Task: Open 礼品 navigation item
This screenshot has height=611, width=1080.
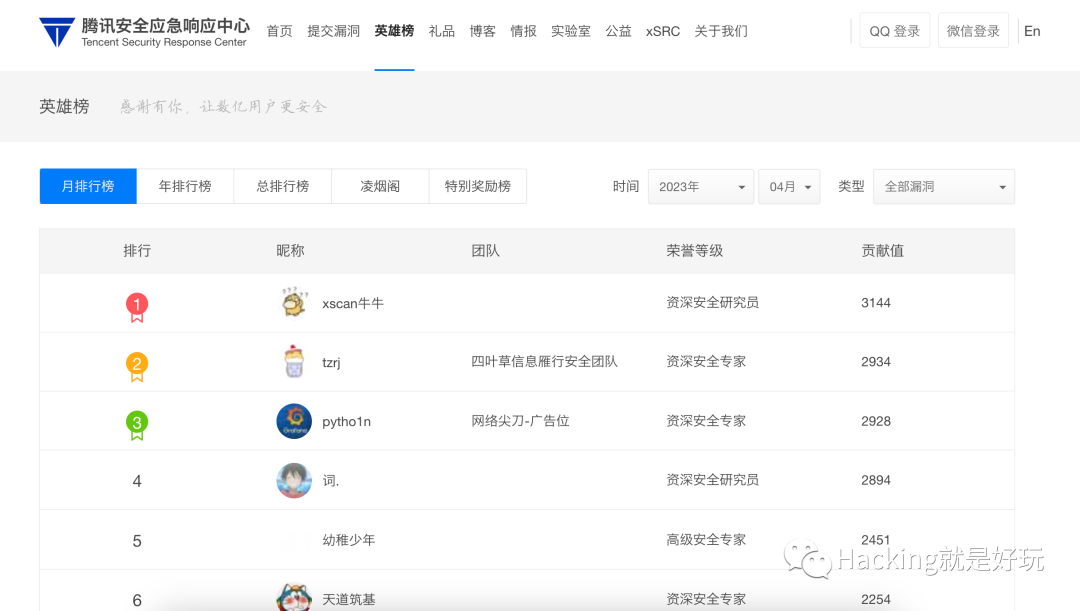Action: tap(442, 31)
